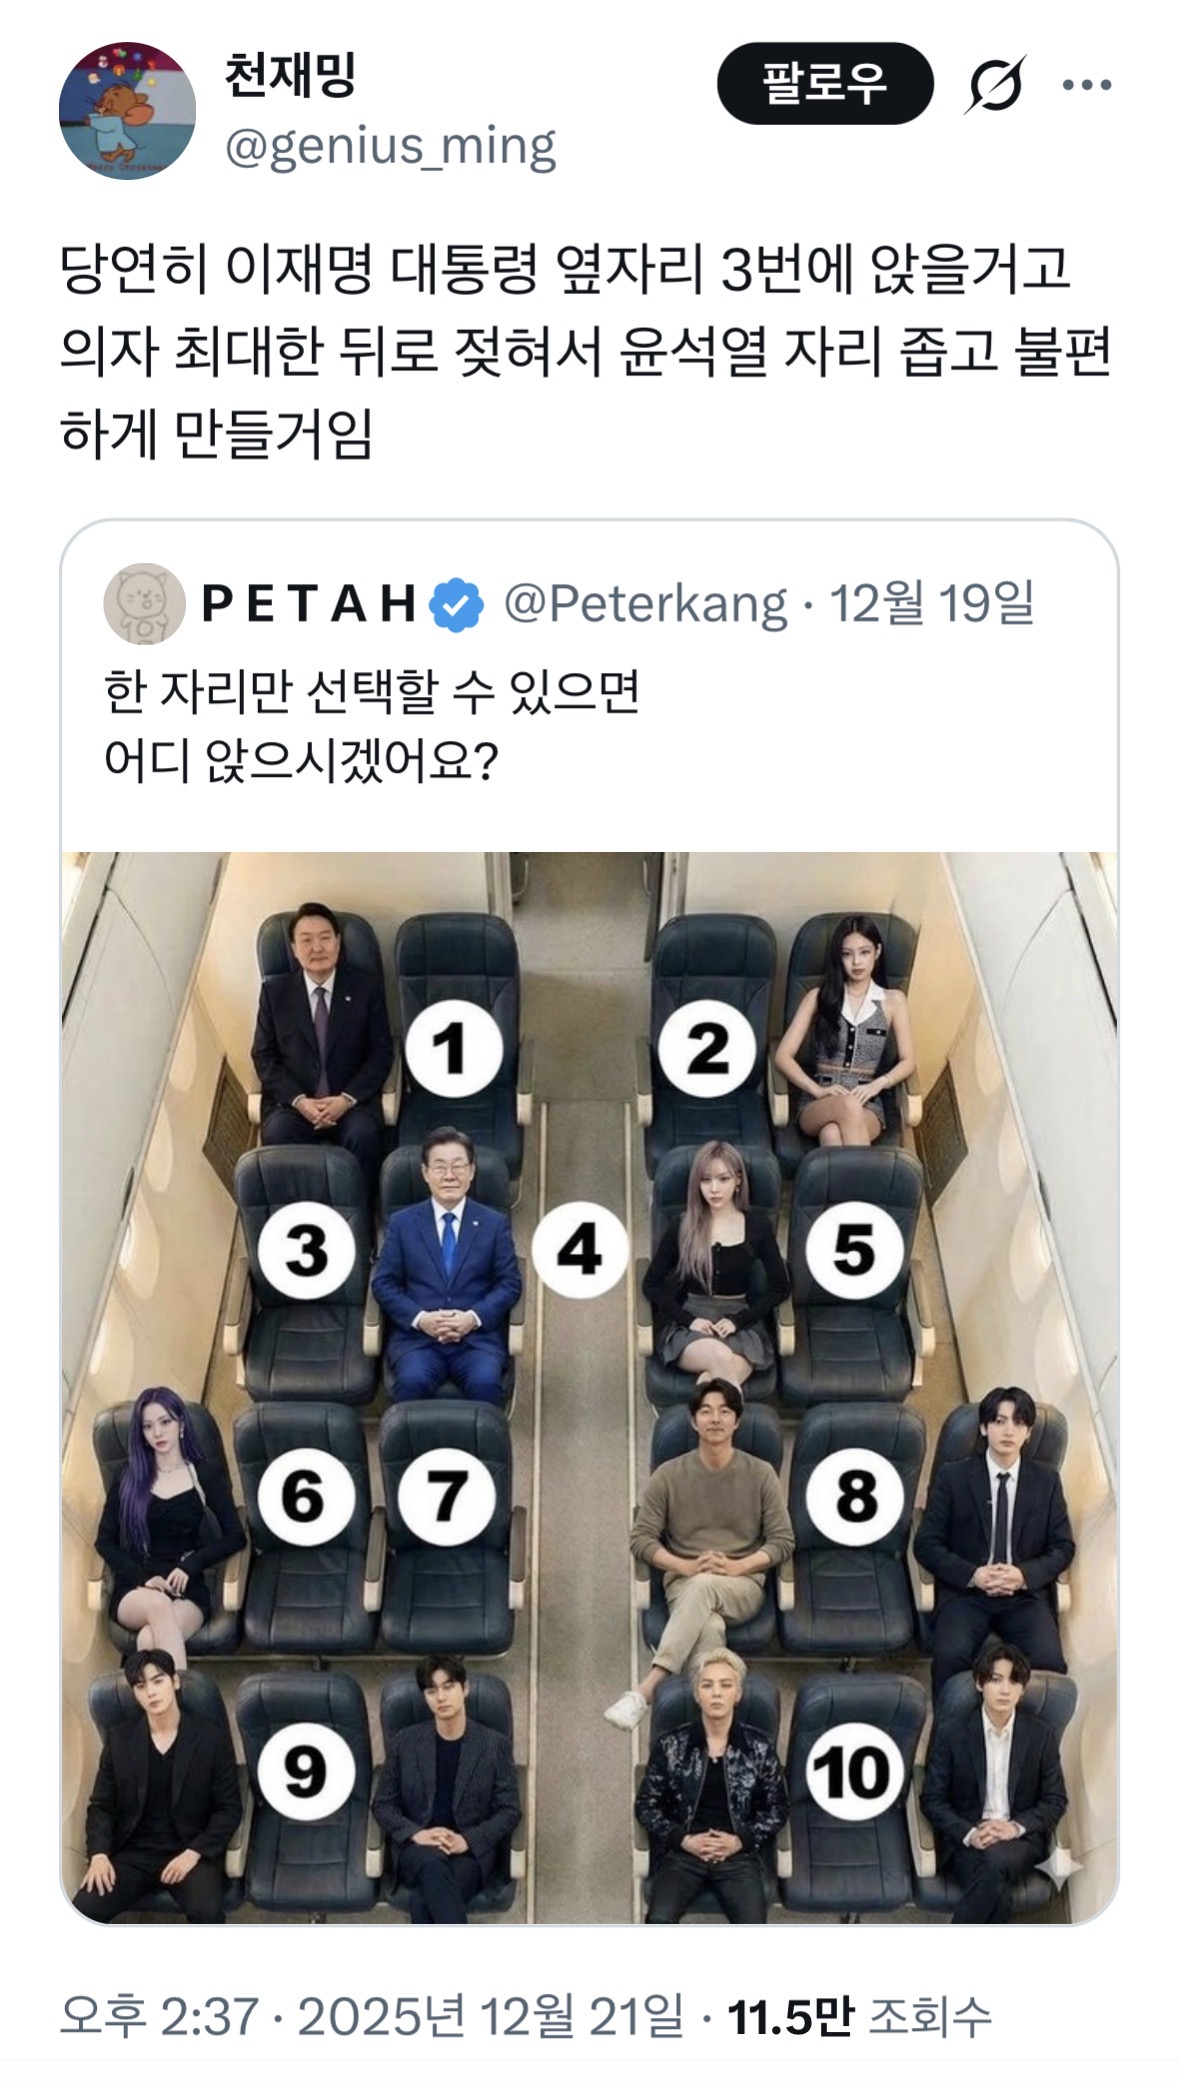Click the PETAH display name
Screen dimensions: 1179x2082
pos(310,603)
